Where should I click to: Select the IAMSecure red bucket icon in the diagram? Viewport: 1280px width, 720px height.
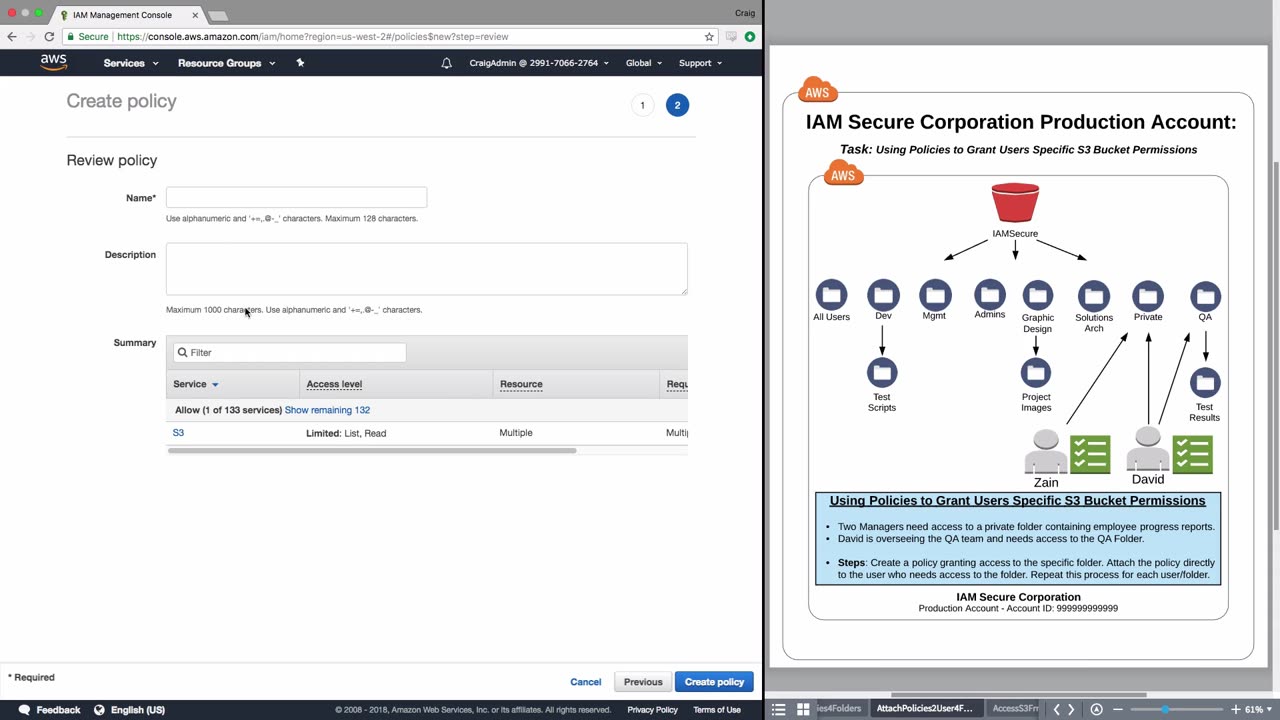(1015, 203)
